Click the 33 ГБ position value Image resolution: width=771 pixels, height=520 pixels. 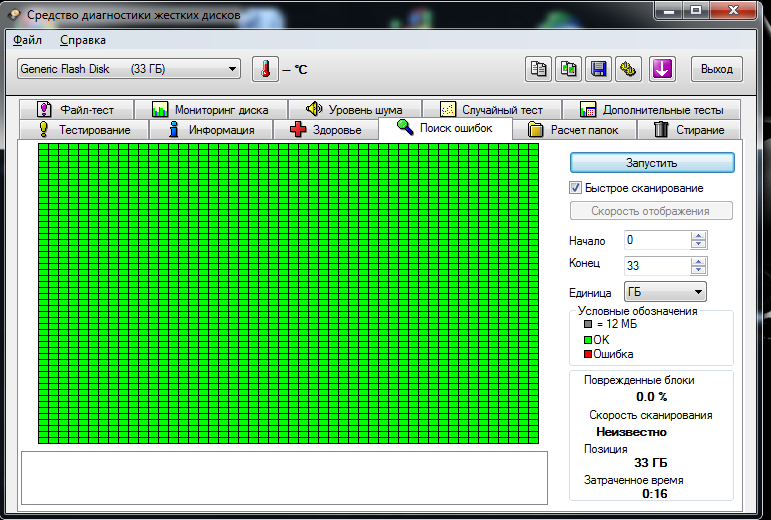point(651,462)
